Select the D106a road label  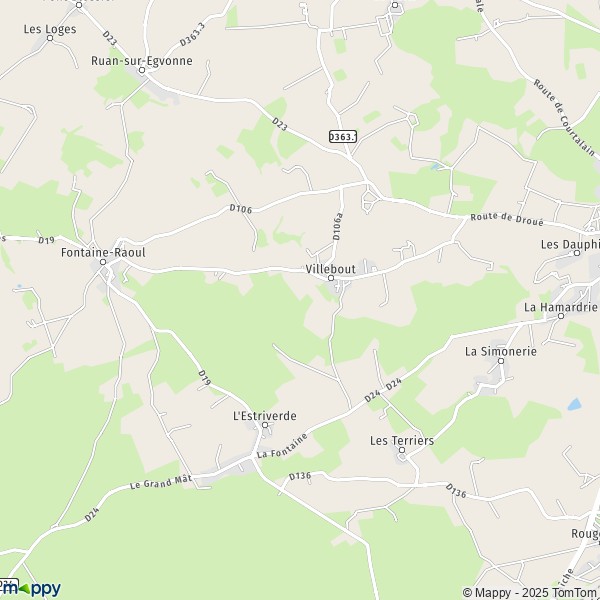[x=338, y=227]
